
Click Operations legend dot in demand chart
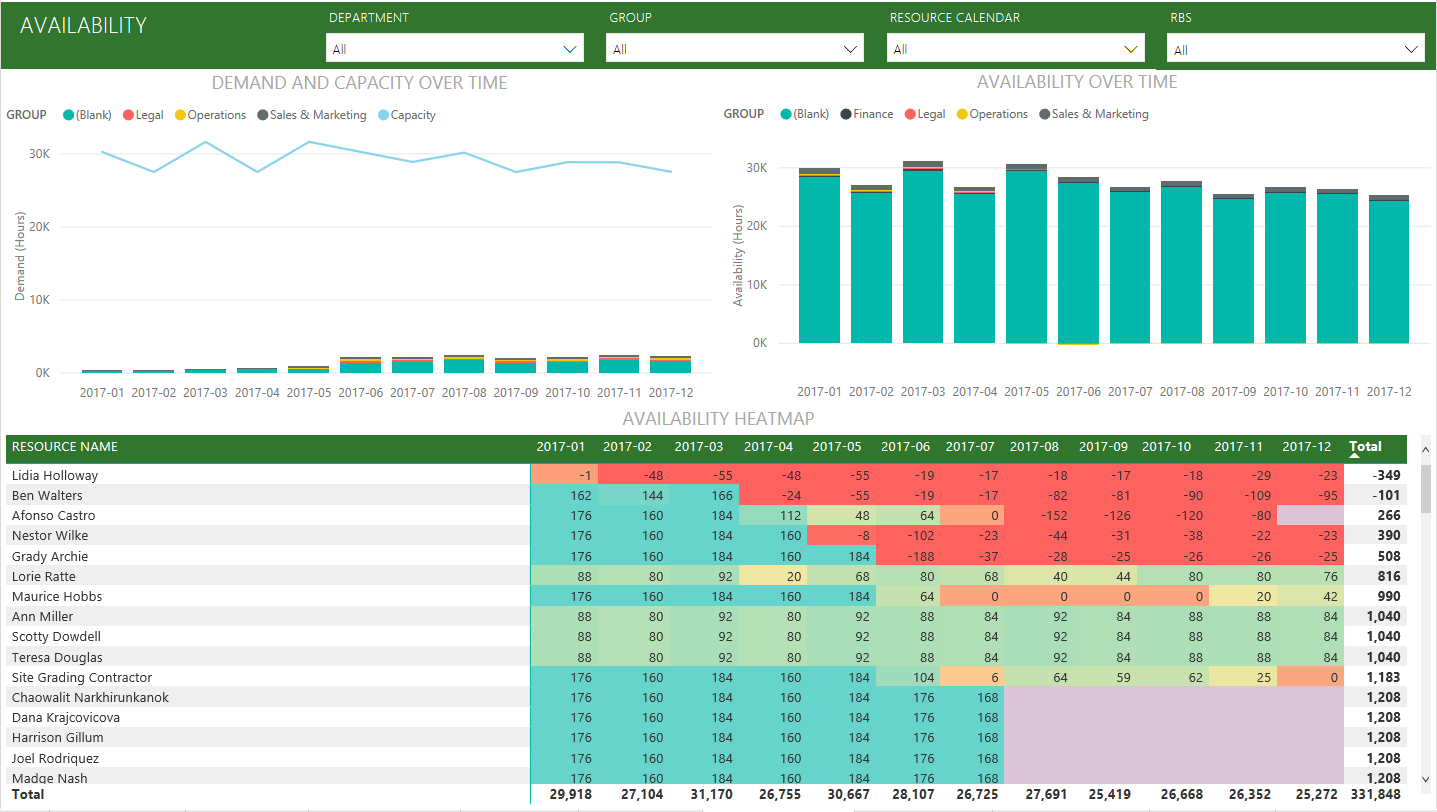click(x=180, y=115)
